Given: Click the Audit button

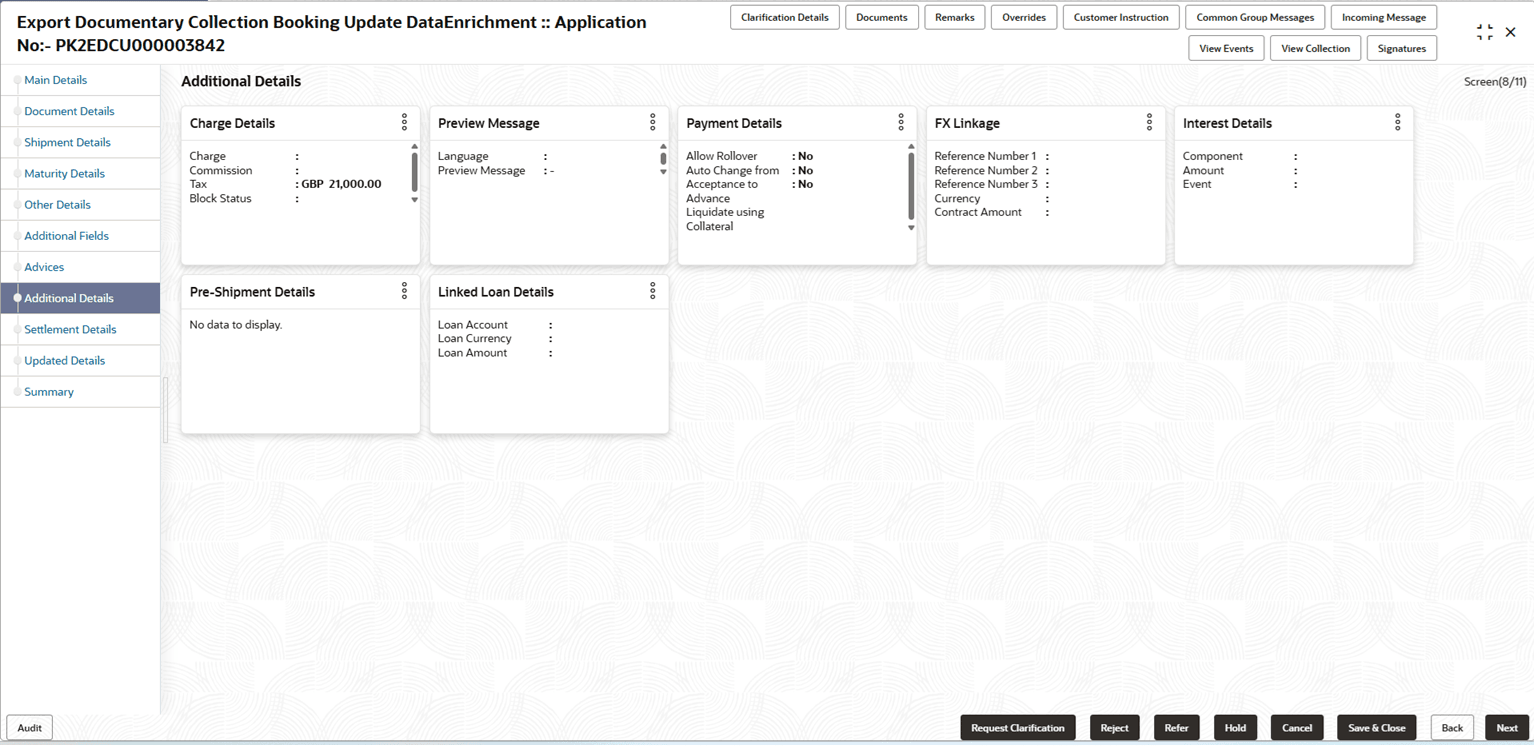Looking at the screenshot, I should click(x=29, y=727).
